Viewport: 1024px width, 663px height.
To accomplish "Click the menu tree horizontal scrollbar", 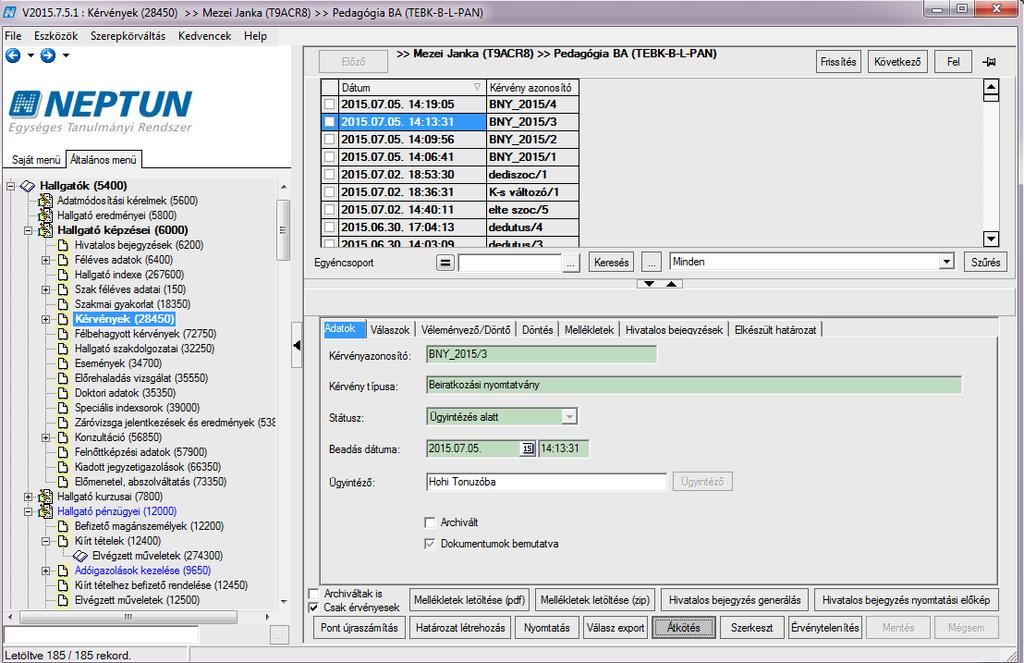I will click(128, 617).
